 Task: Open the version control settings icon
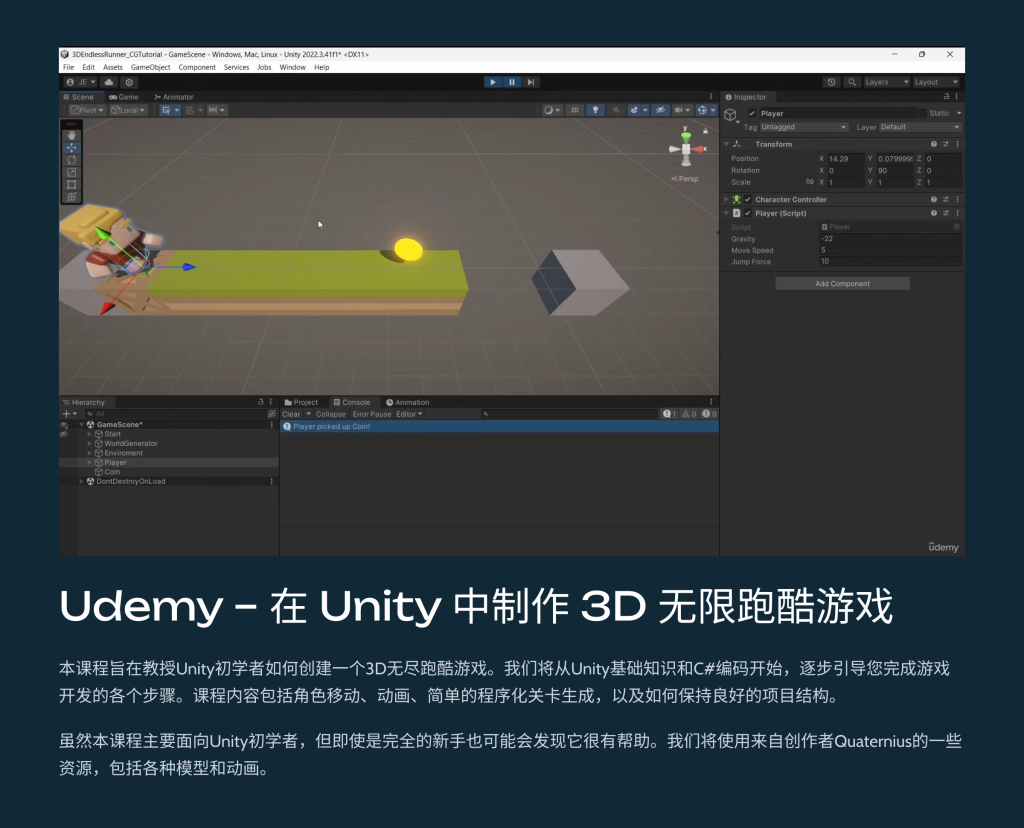[x=129, y=82]
